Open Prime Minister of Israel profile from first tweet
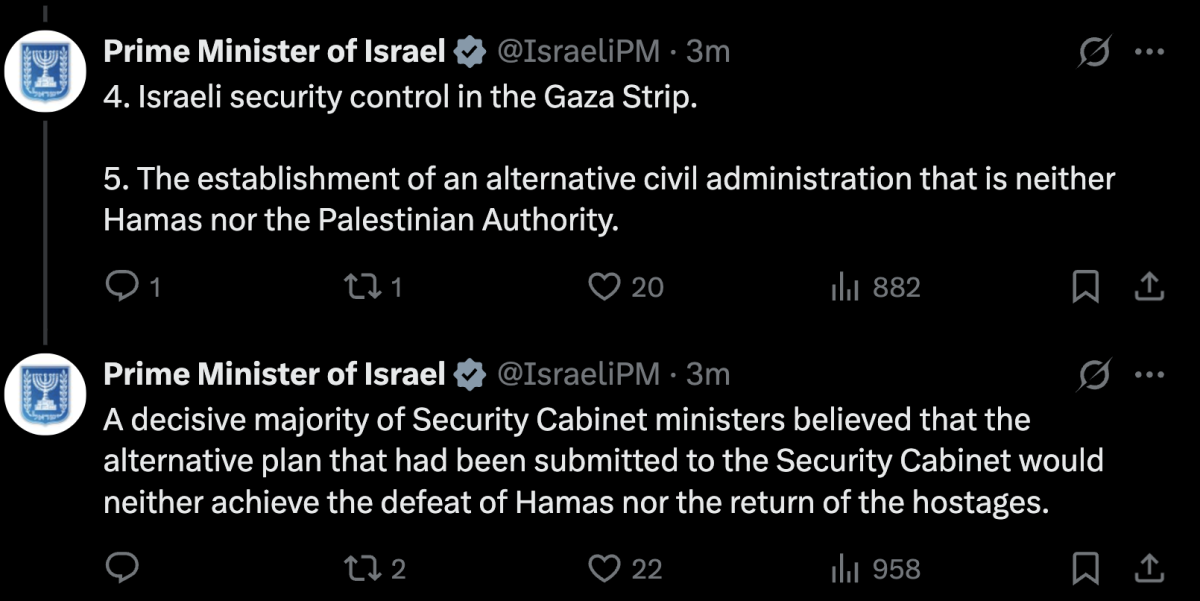The image size is (1200, 601). (x=275, y=52)
